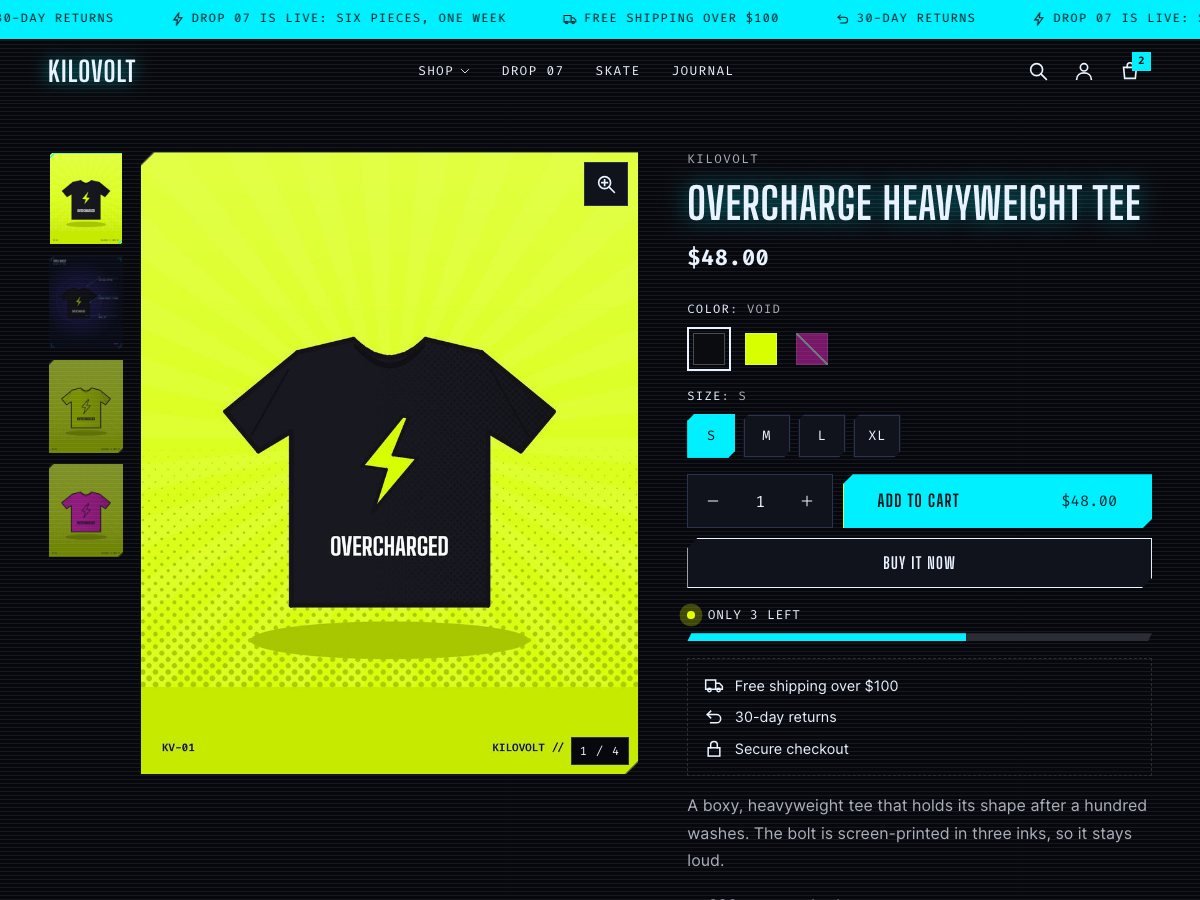Go to DROP 07 in navigation
Image resolution: width=1200 pixels, height=900 pixels.
[533, 71]
